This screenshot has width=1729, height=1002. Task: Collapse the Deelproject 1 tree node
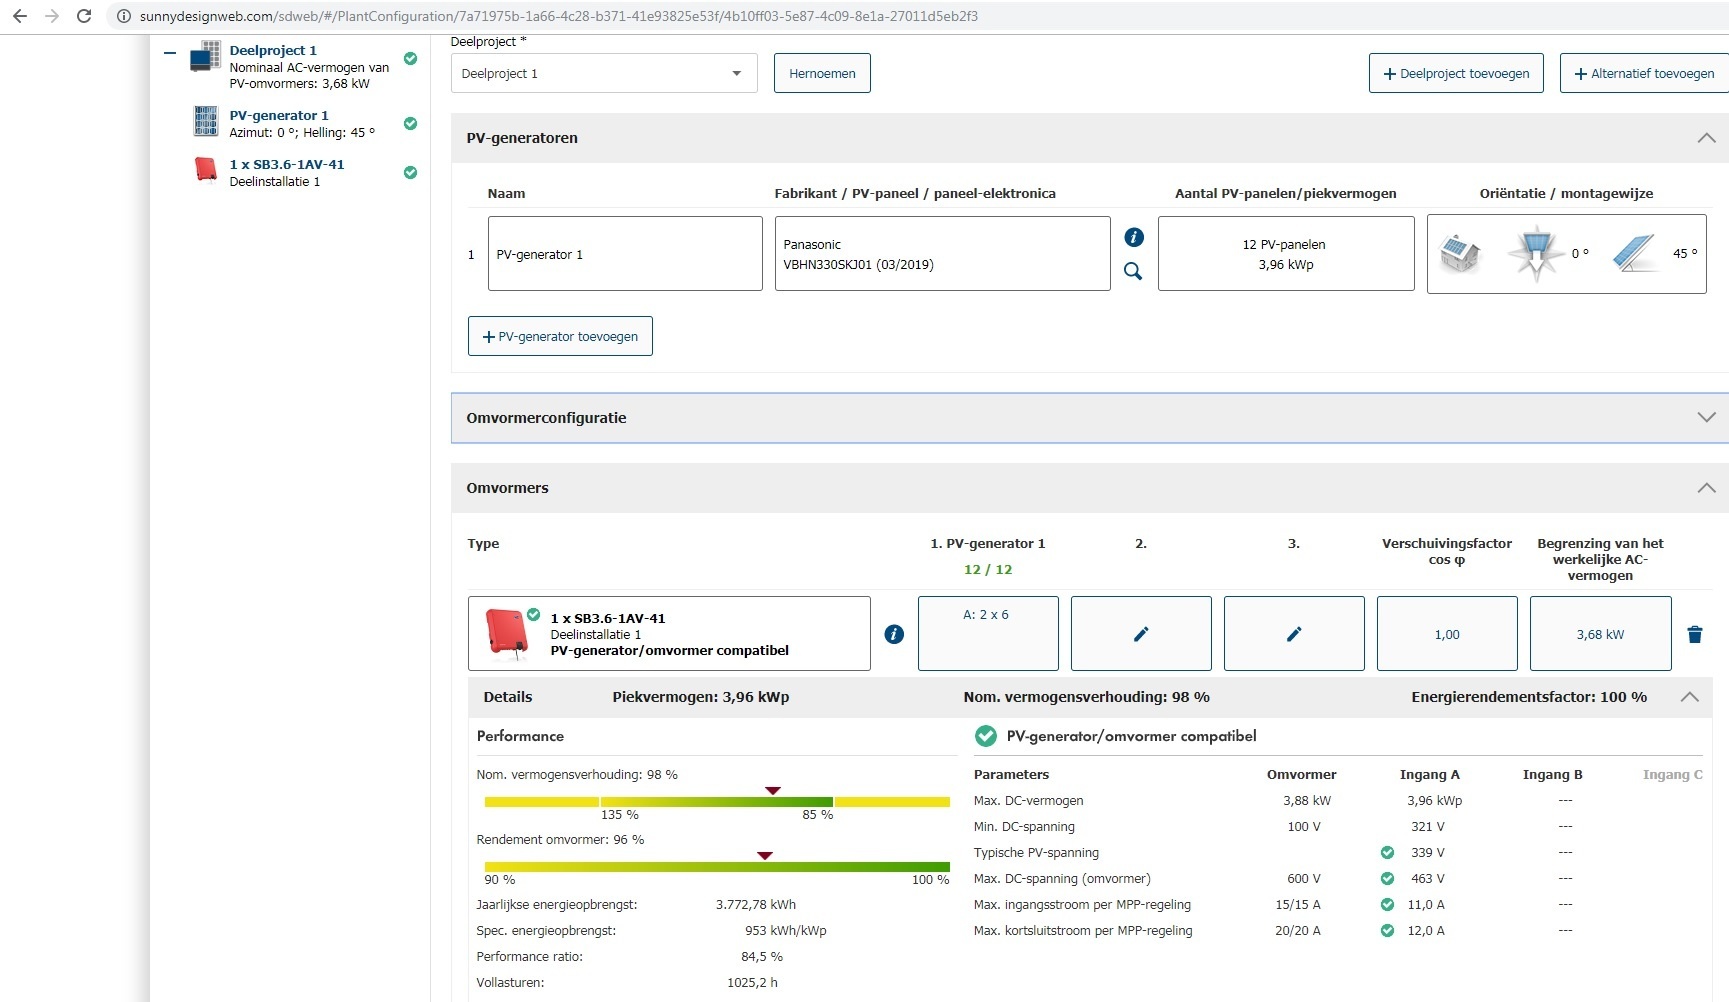click(x=170, y=53)
